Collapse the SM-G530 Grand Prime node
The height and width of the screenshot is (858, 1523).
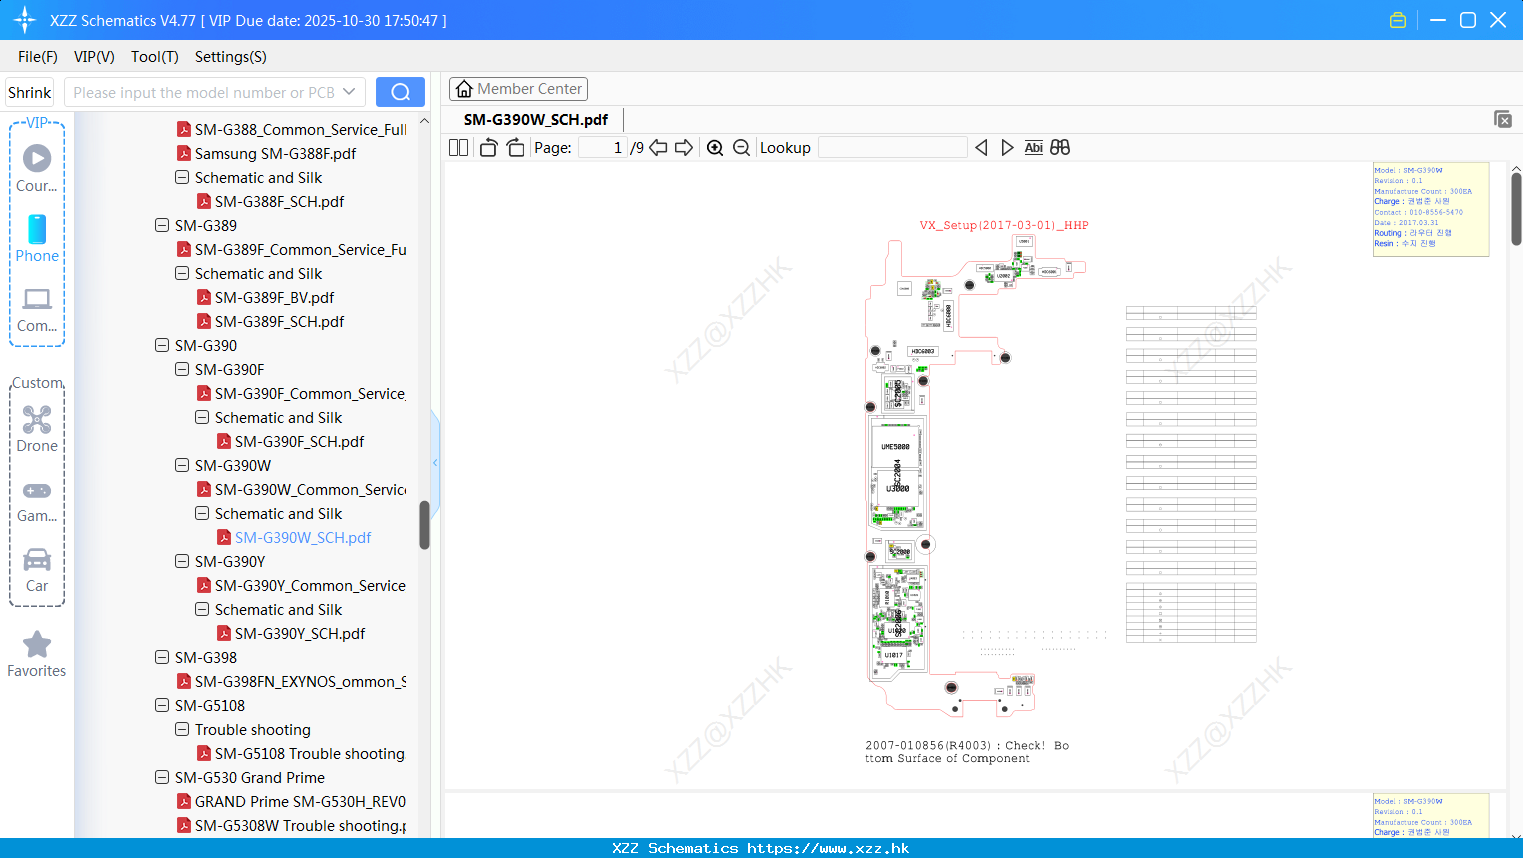point(162,777)
